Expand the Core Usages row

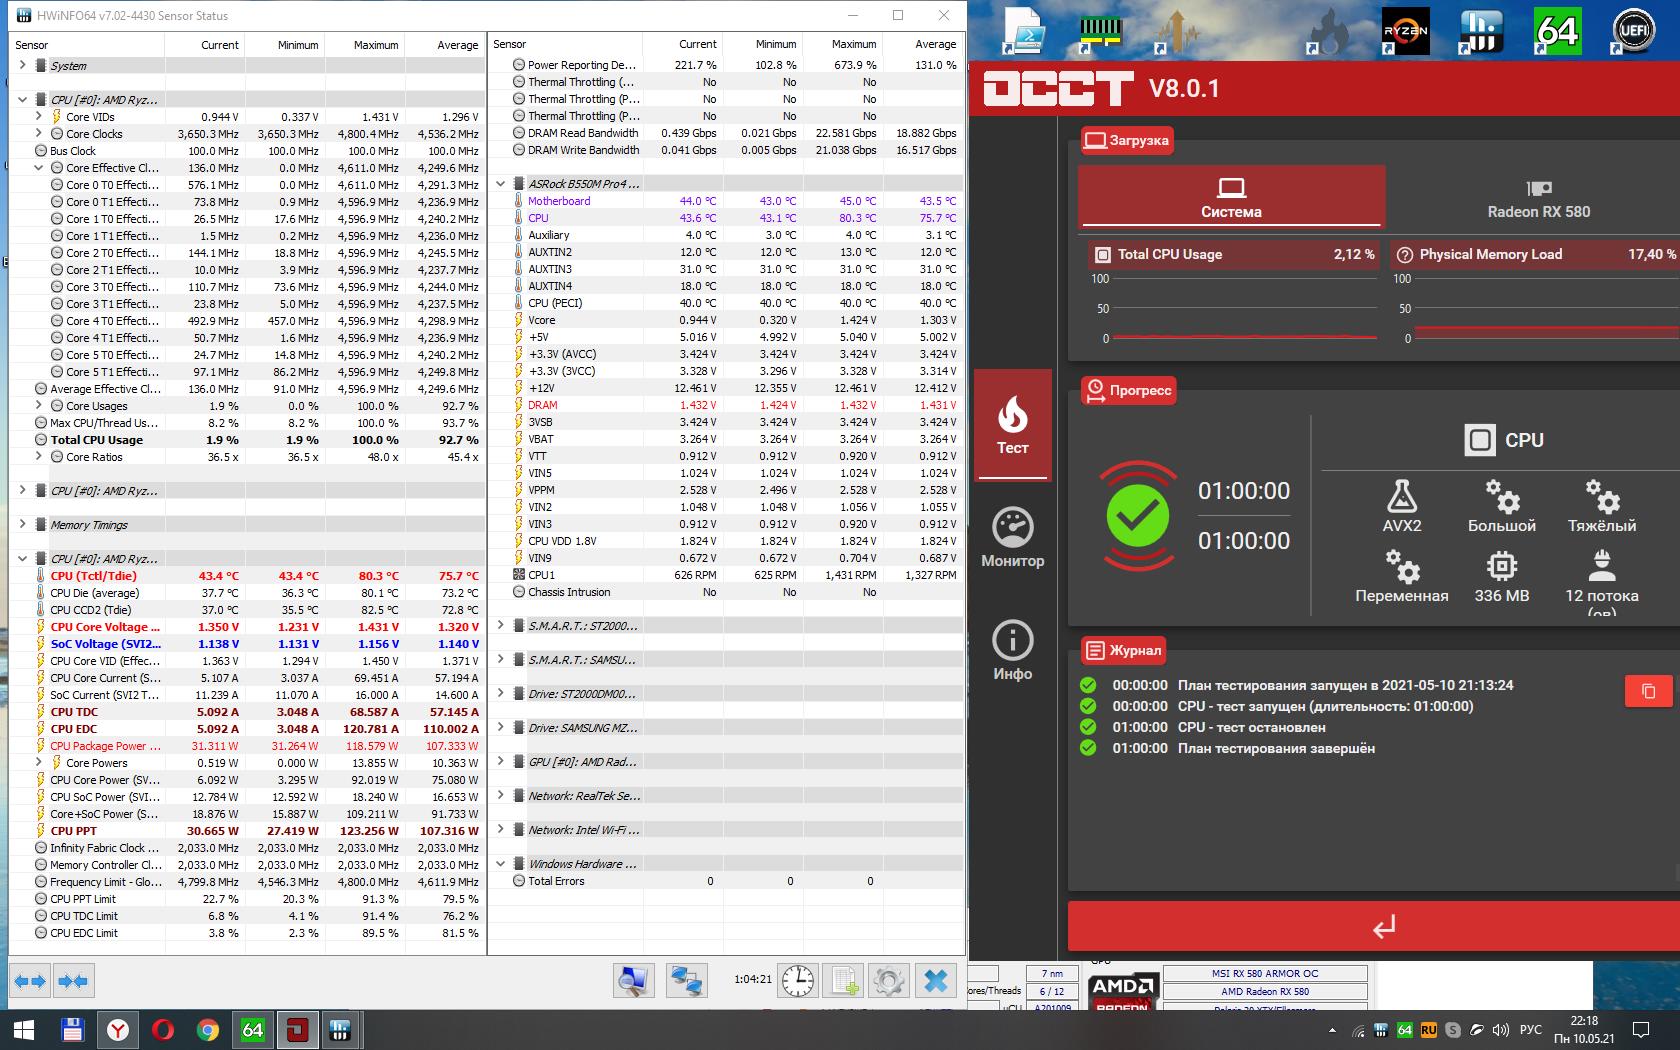38,405
